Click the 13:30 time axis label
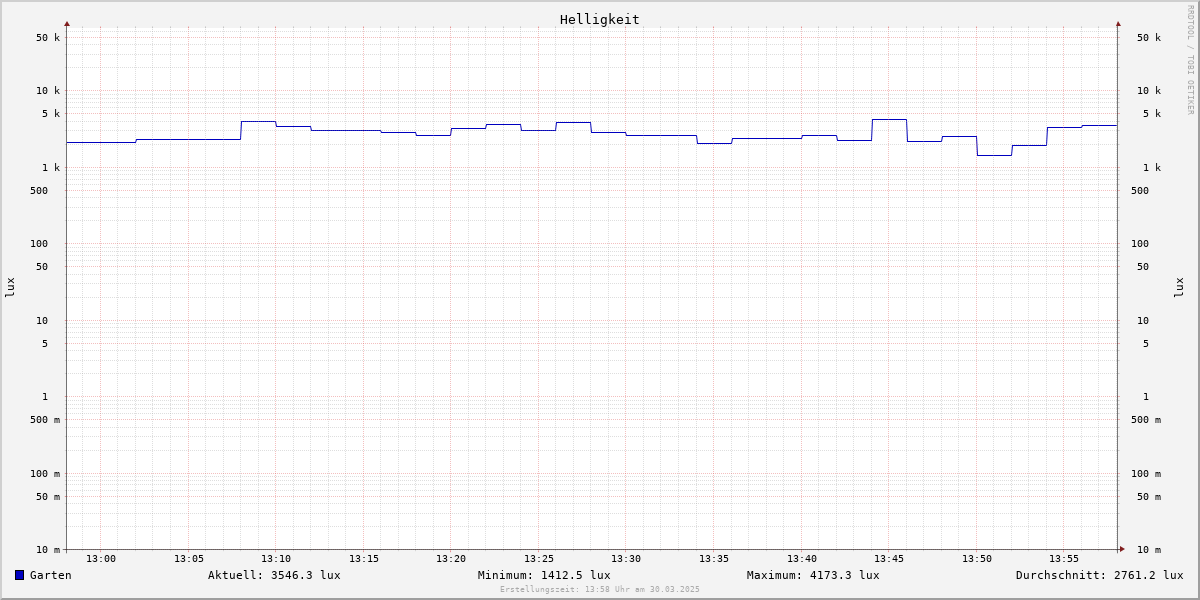 [x=626, y=559]
